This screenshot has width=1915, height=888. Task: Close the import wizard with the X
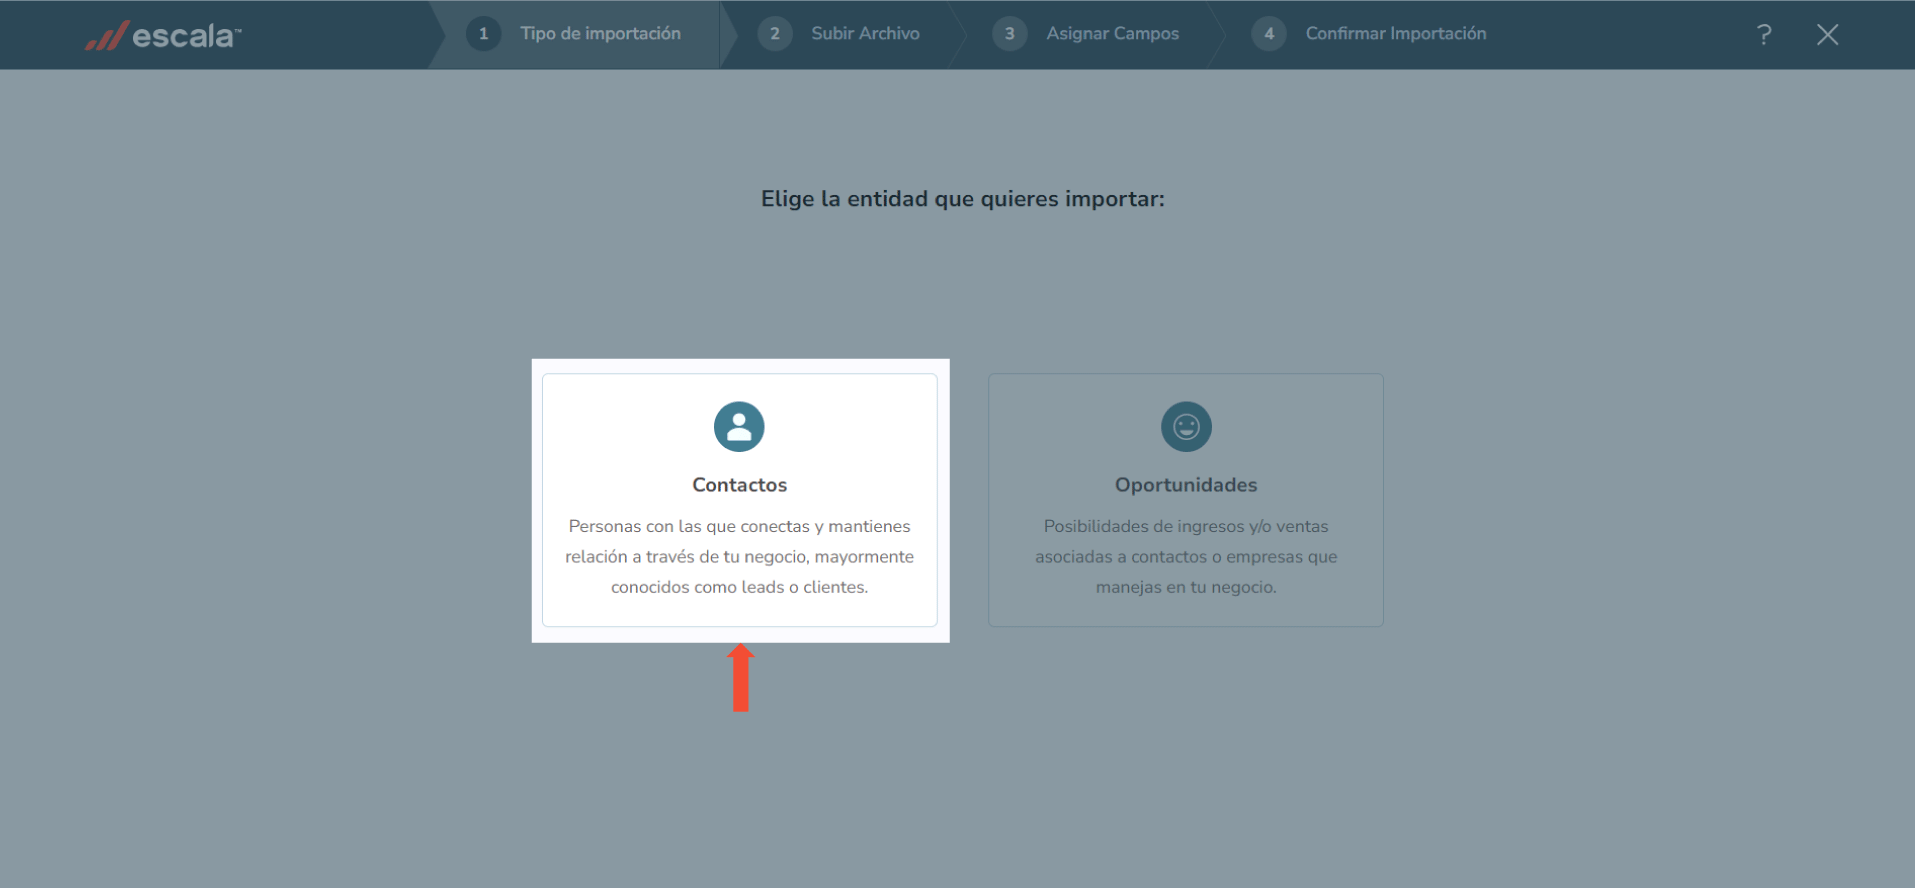tap(1827, 35)
